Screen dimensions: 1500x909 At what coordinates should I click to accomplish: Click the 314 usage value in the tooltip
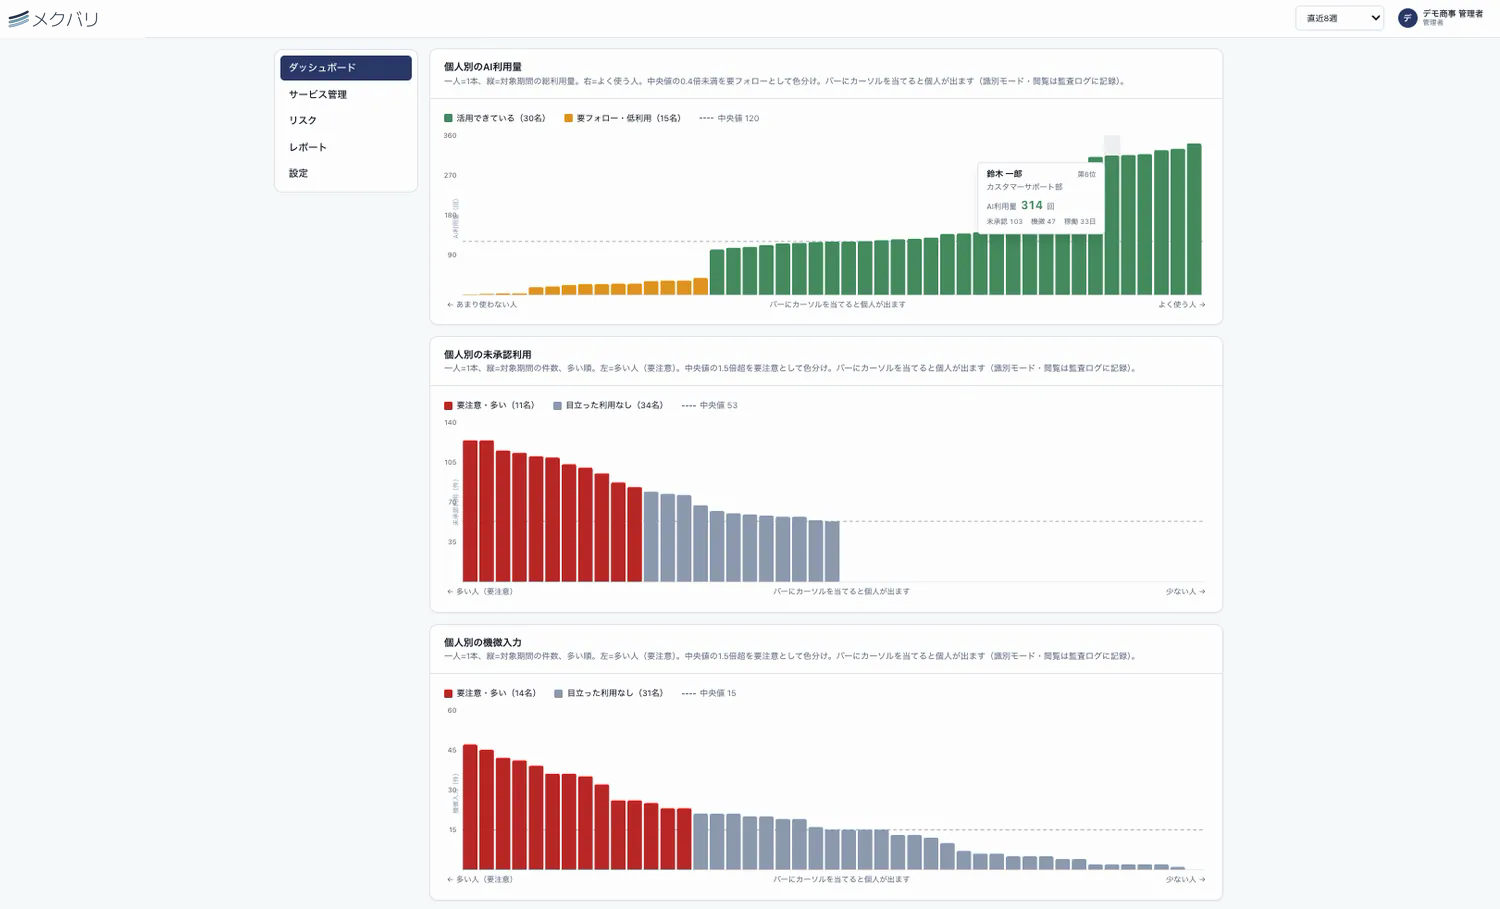point(1032,205)
